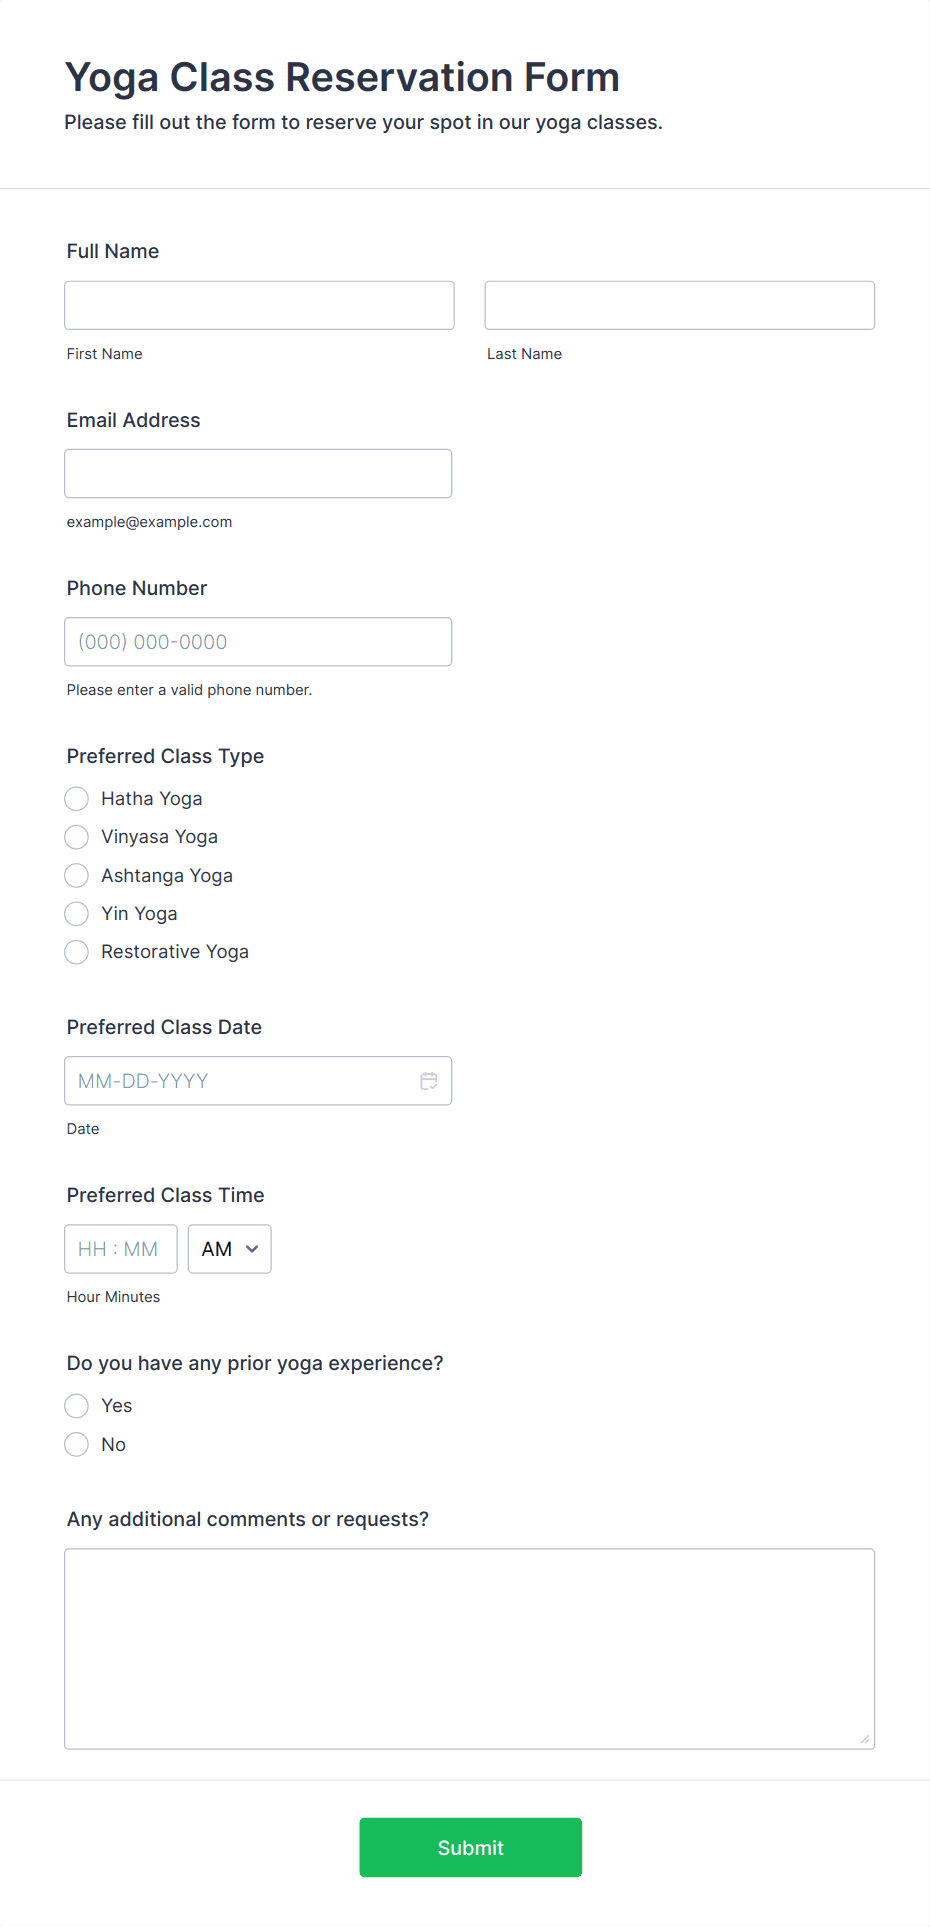Select No for prior yoga experience
The height and width of the screenshot is (1927, 930).
[x=77, y=1445]
